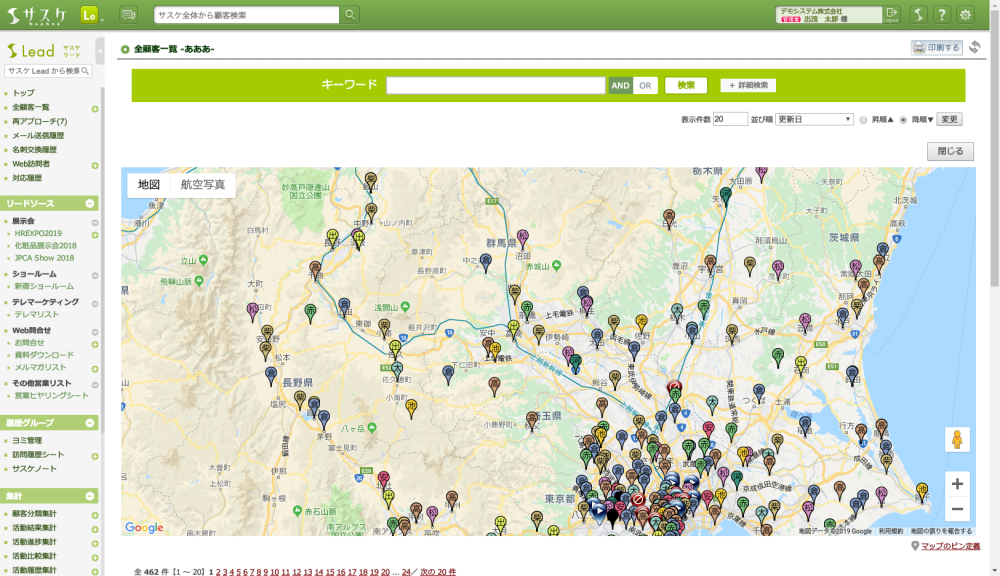Collapse the リードソース sidebar section

[x=90, y=203]
